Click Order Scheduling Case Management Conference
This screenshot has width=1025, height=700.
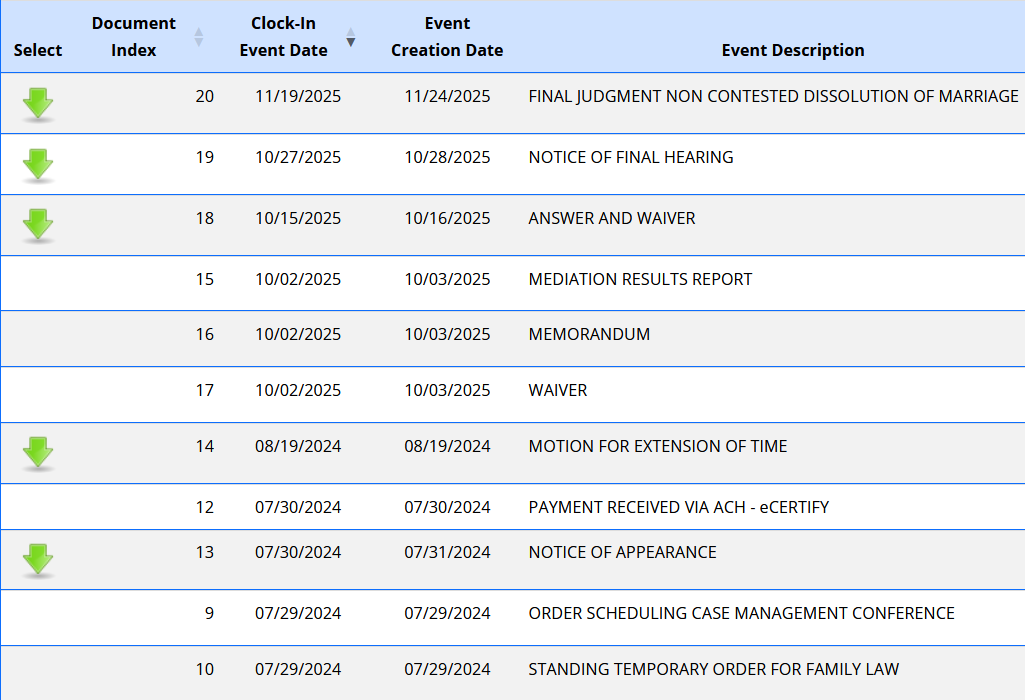pos(741,614)
